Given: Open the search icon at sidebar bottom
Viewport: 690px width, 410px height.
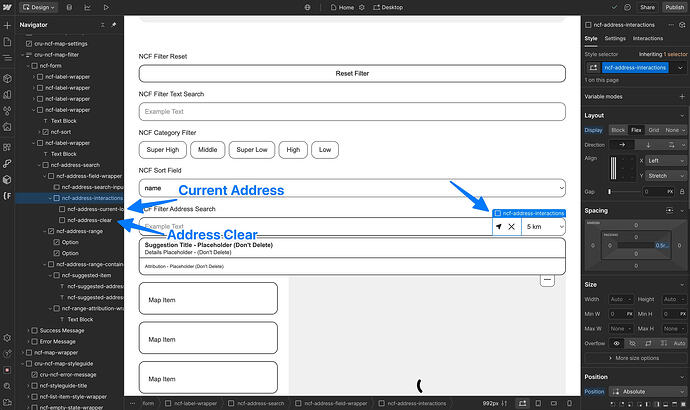Looking at the screenshot, I should 7,386.
